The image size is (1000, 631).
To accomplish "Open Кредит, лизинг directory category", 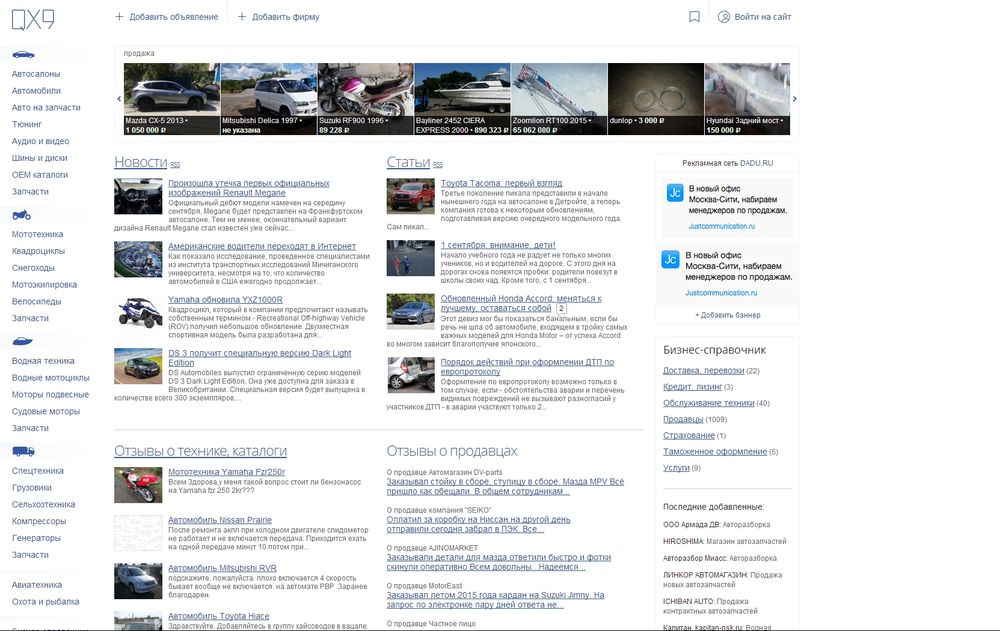I will (x=693, y=387).
